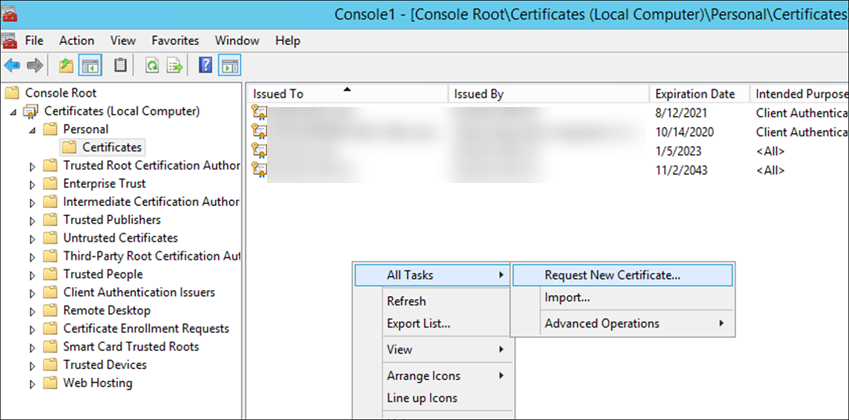The width and height of the screenshot is (849, 420).
Task: Open Arrange Icons submenu
Action: point(432,376)
